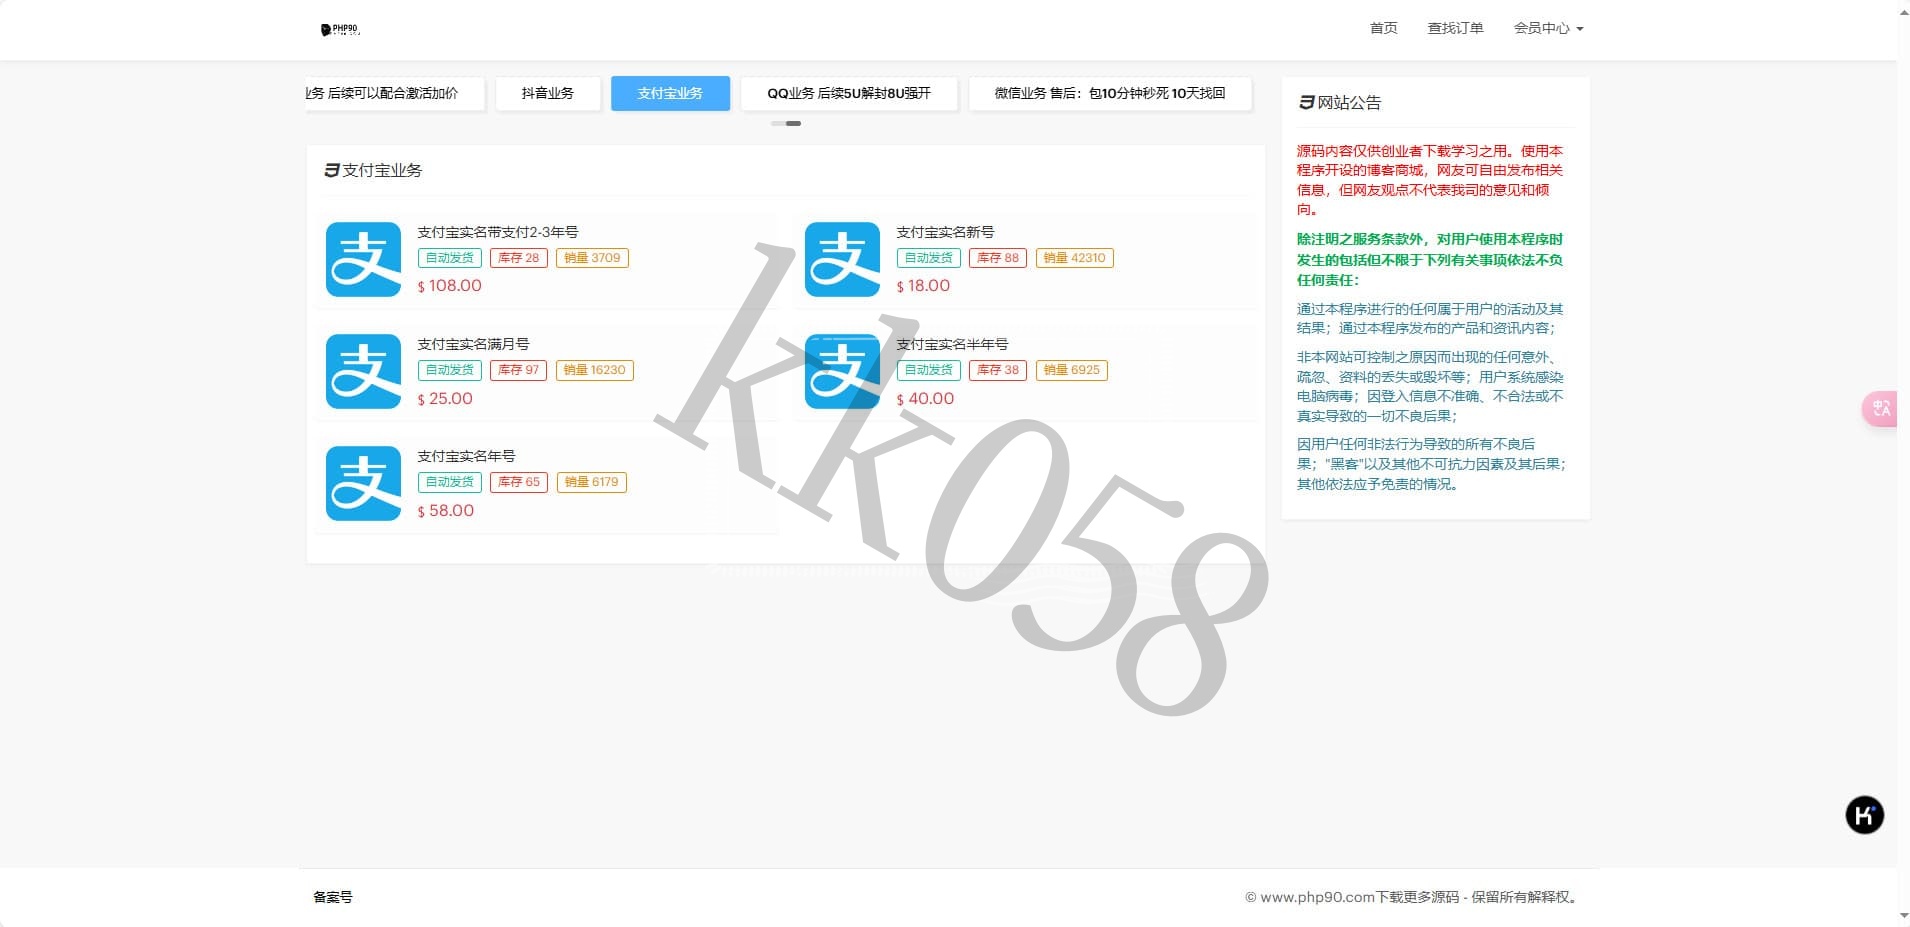1910x927 pixels.
Task: Open the pink translate floating icon
Action: click(1880, 408)
